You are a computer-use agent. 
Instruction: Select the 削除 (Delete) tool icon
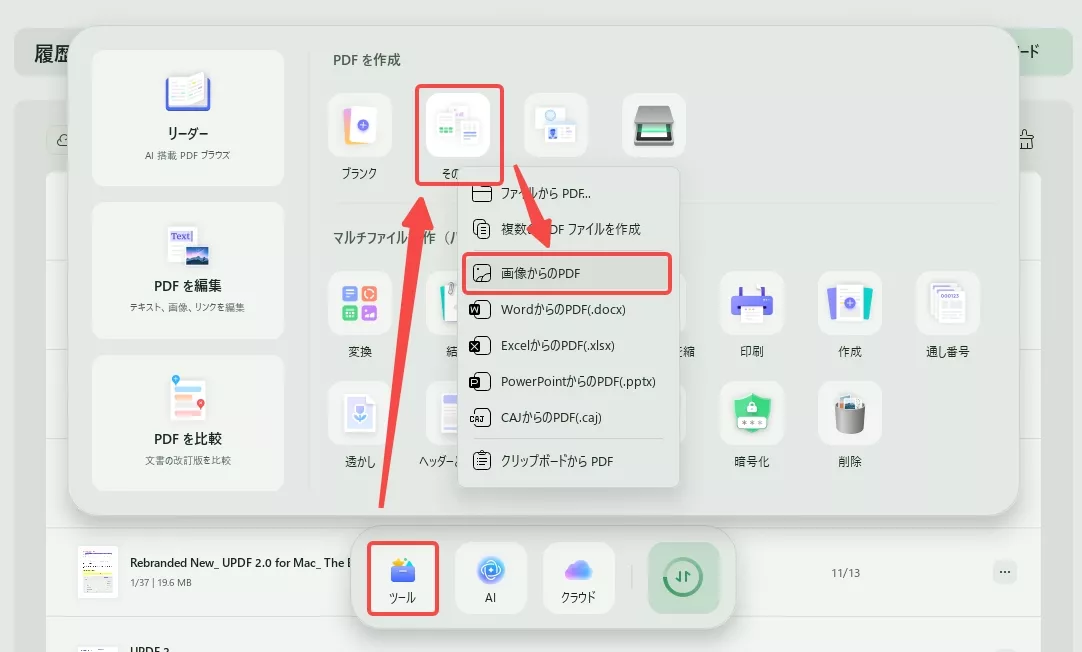tap(849, 413)
